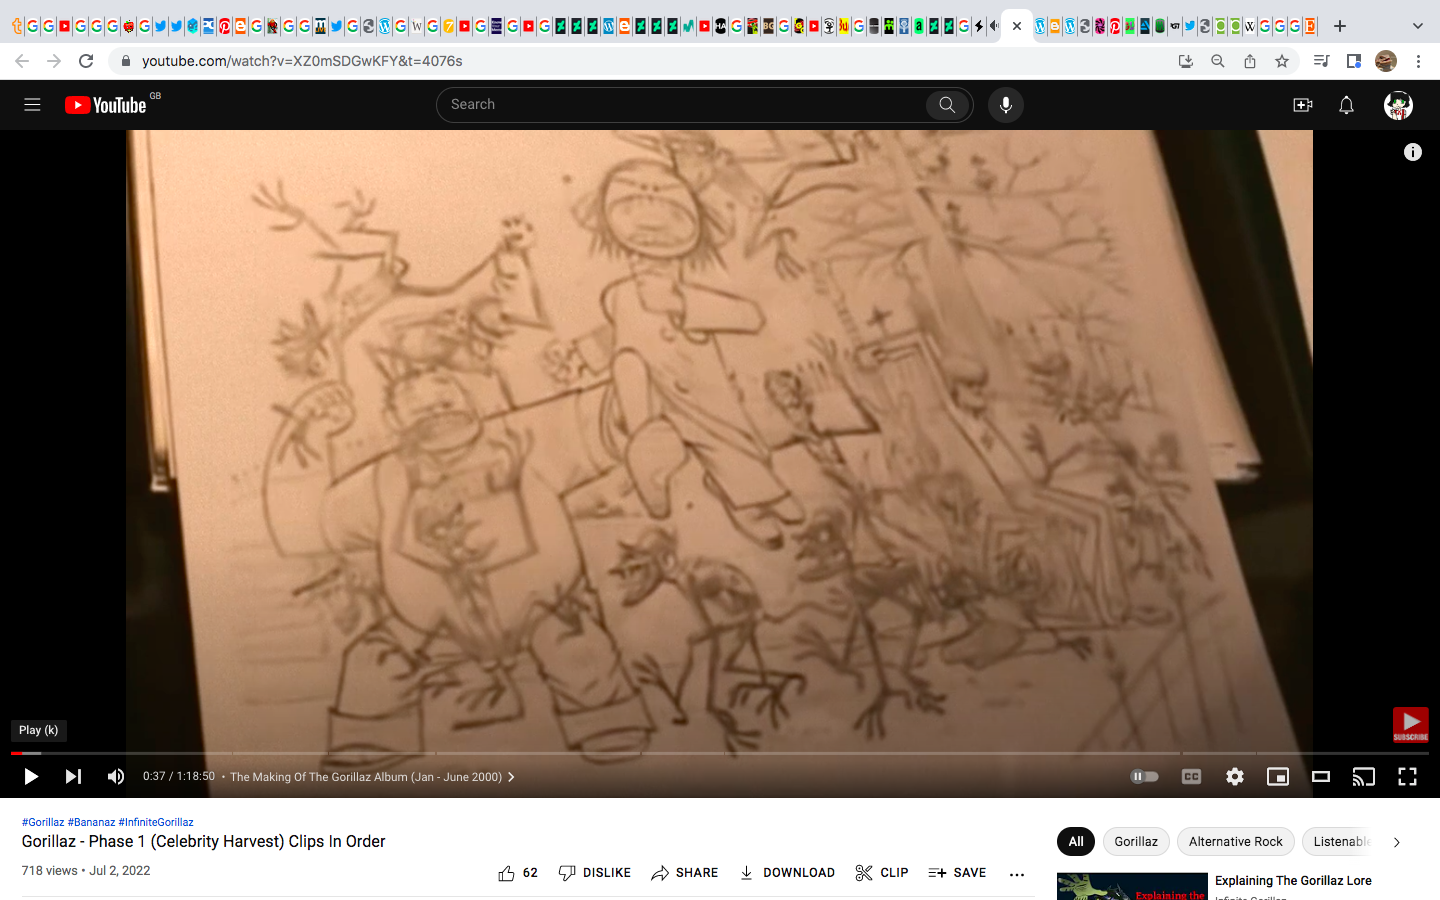The width and height of the screenshot is (1440, 900).
Task: Click the browser share icon
Action: (1250, 61)
